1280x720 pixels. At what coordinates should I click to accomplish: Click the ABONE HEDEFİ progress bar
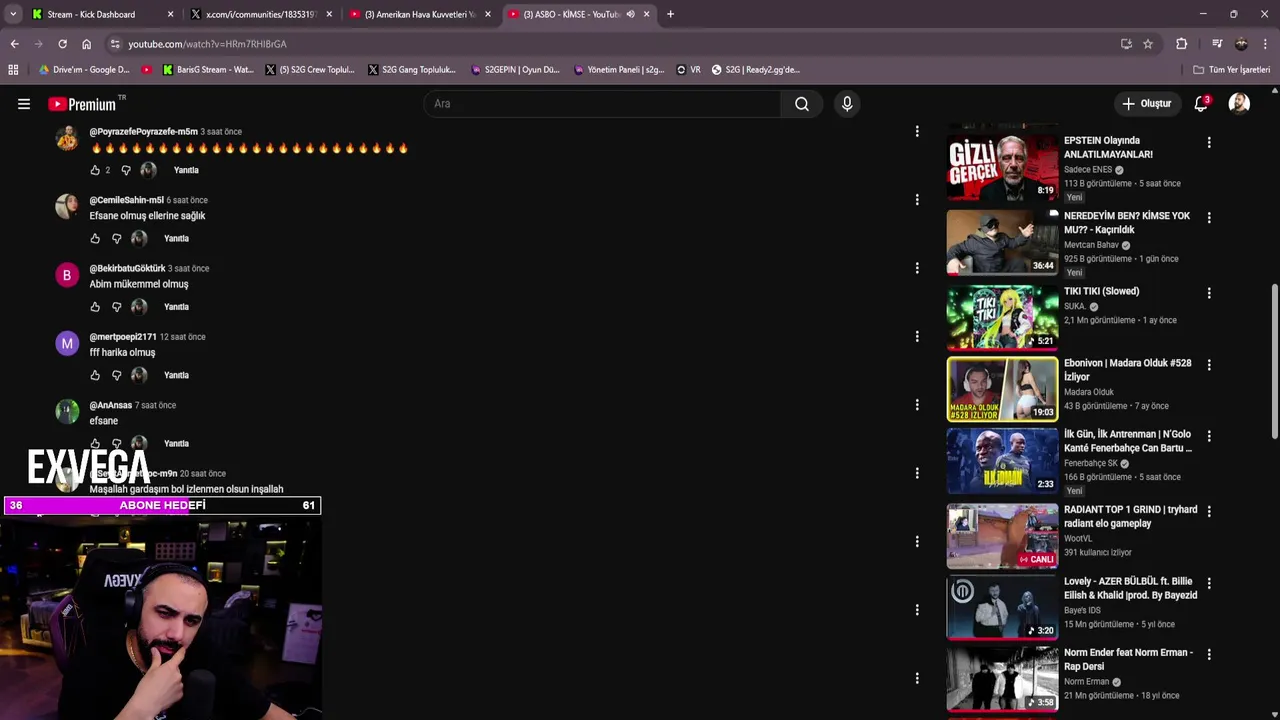point(162,505)
